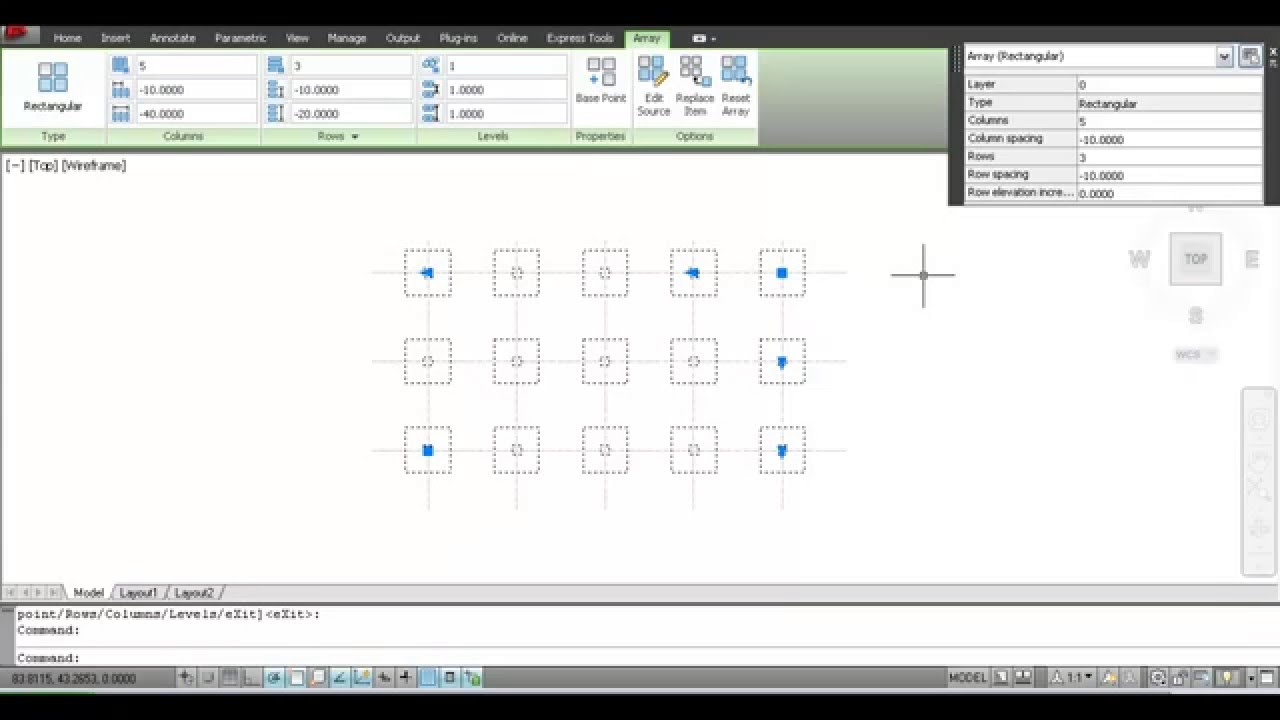Open the 1:1 annotation scale dropdown
The height and width of the screenshot is (720, 1280).
pos(1072,677)
